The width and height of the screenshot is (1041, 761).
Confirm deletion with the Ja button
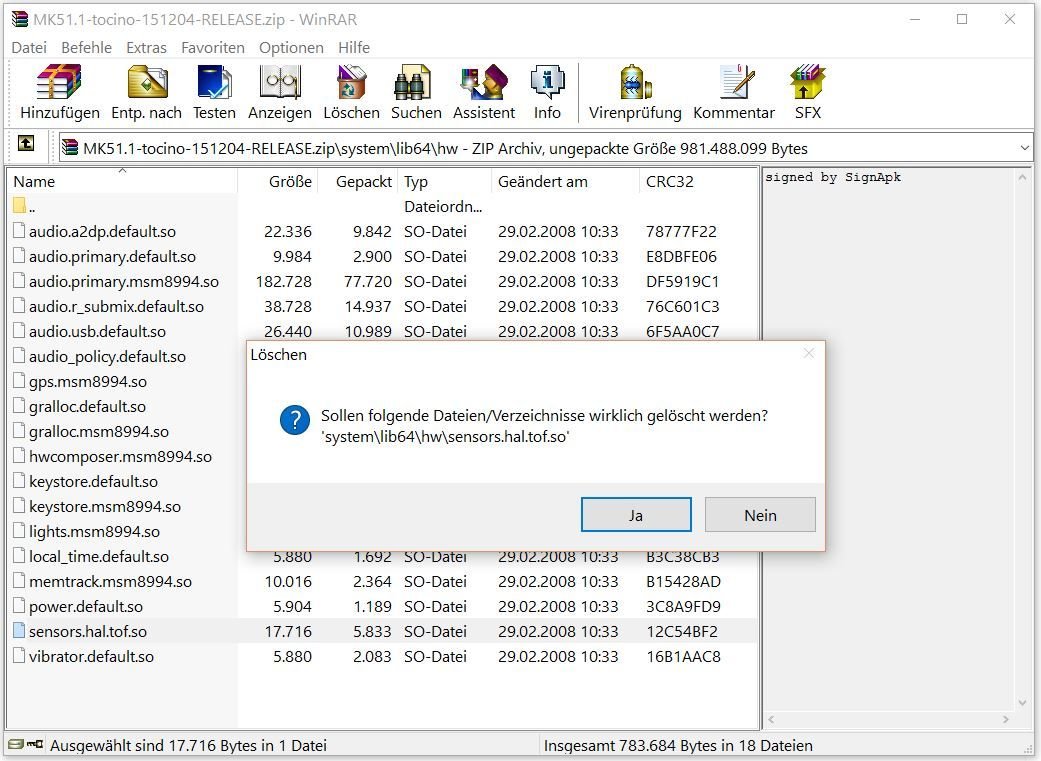point(636,515)
